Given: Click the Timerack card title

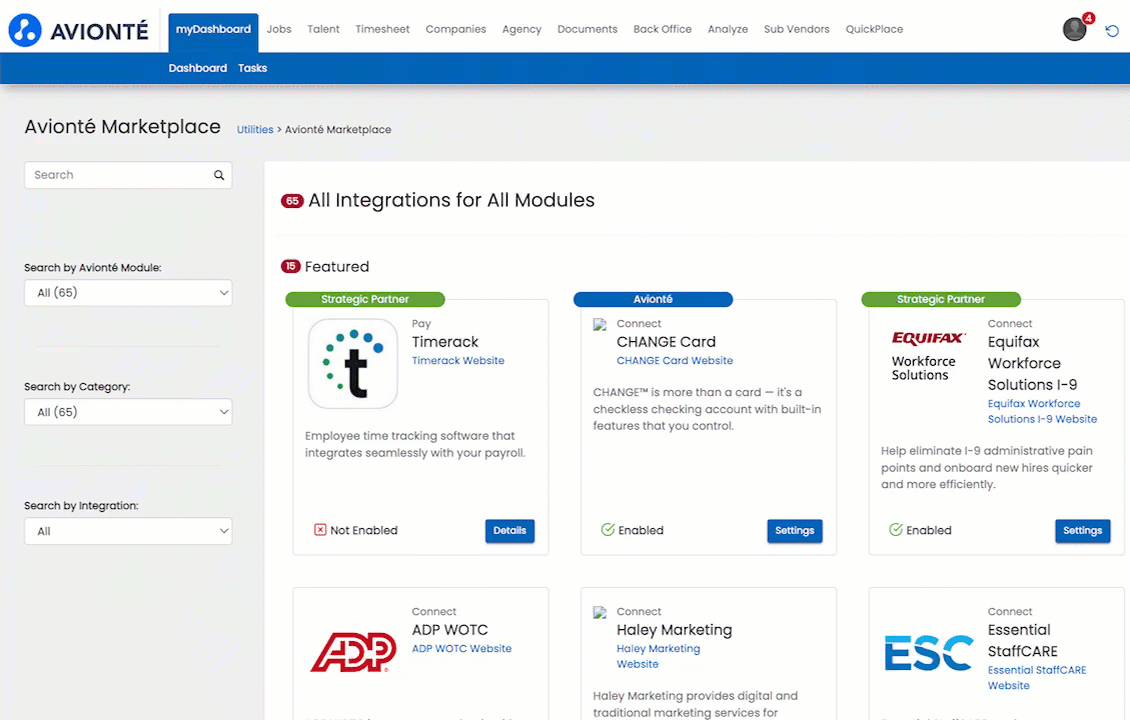Looking at the screenshot, I should (445, 342).
